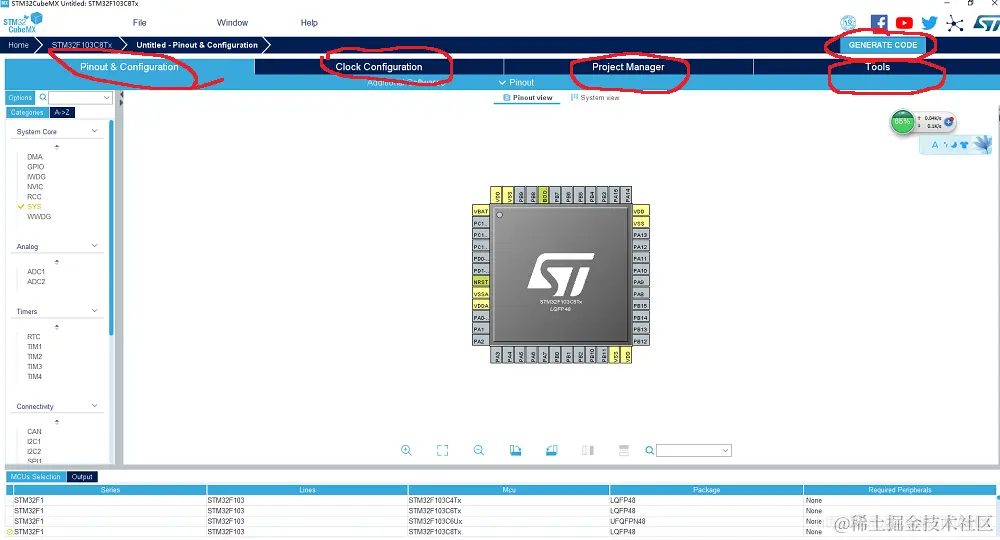Click sort arrow under Timers
The height and width of the screenshot is (540, 1000).
pos(57,326)
